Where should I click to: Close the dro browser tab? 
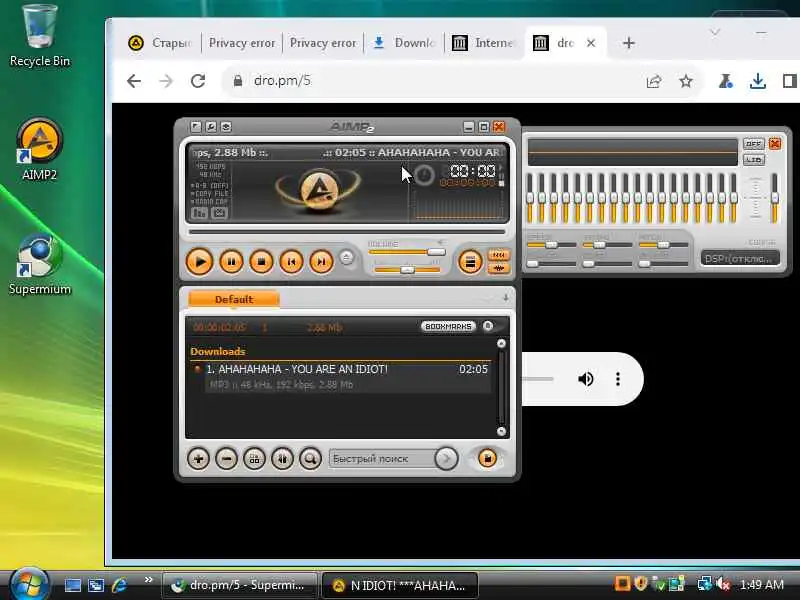pos(591,43)
